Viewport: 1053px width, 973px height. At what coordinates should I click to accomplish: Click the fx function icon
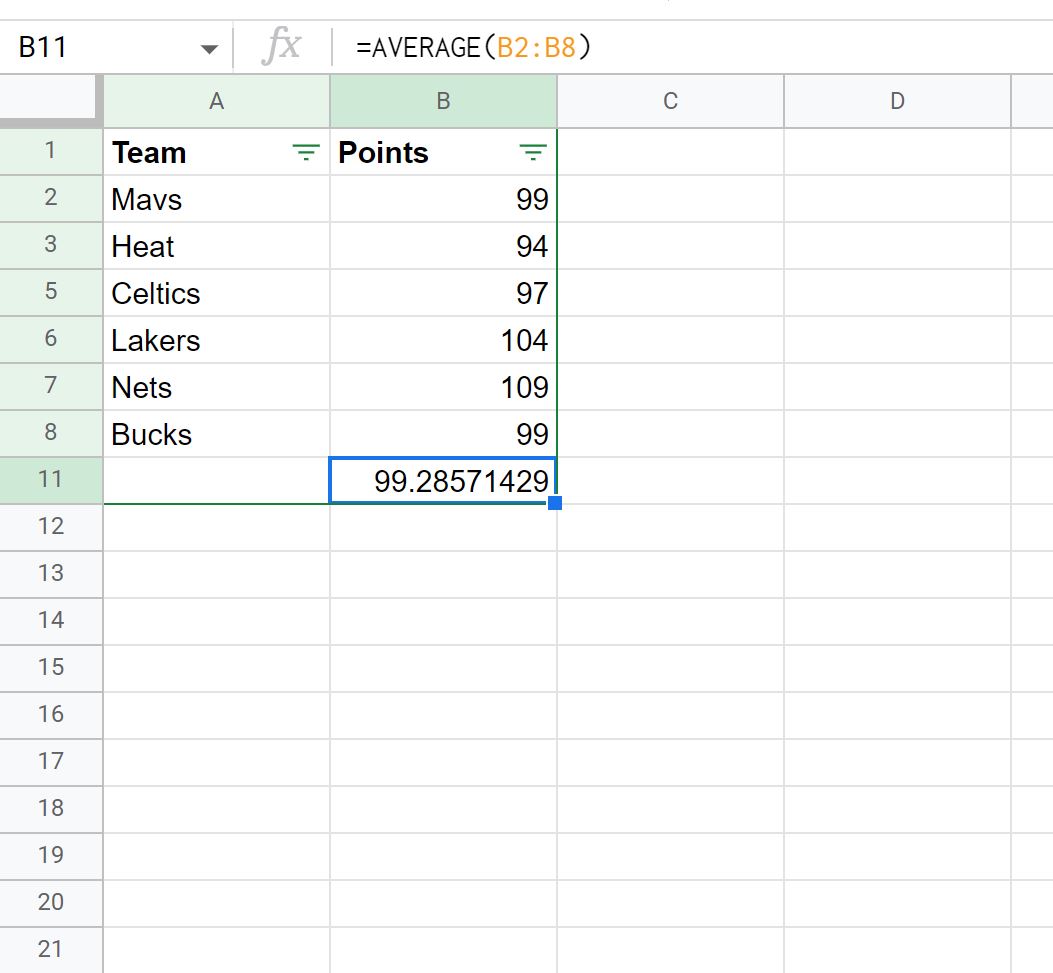[x=281, y=46]
